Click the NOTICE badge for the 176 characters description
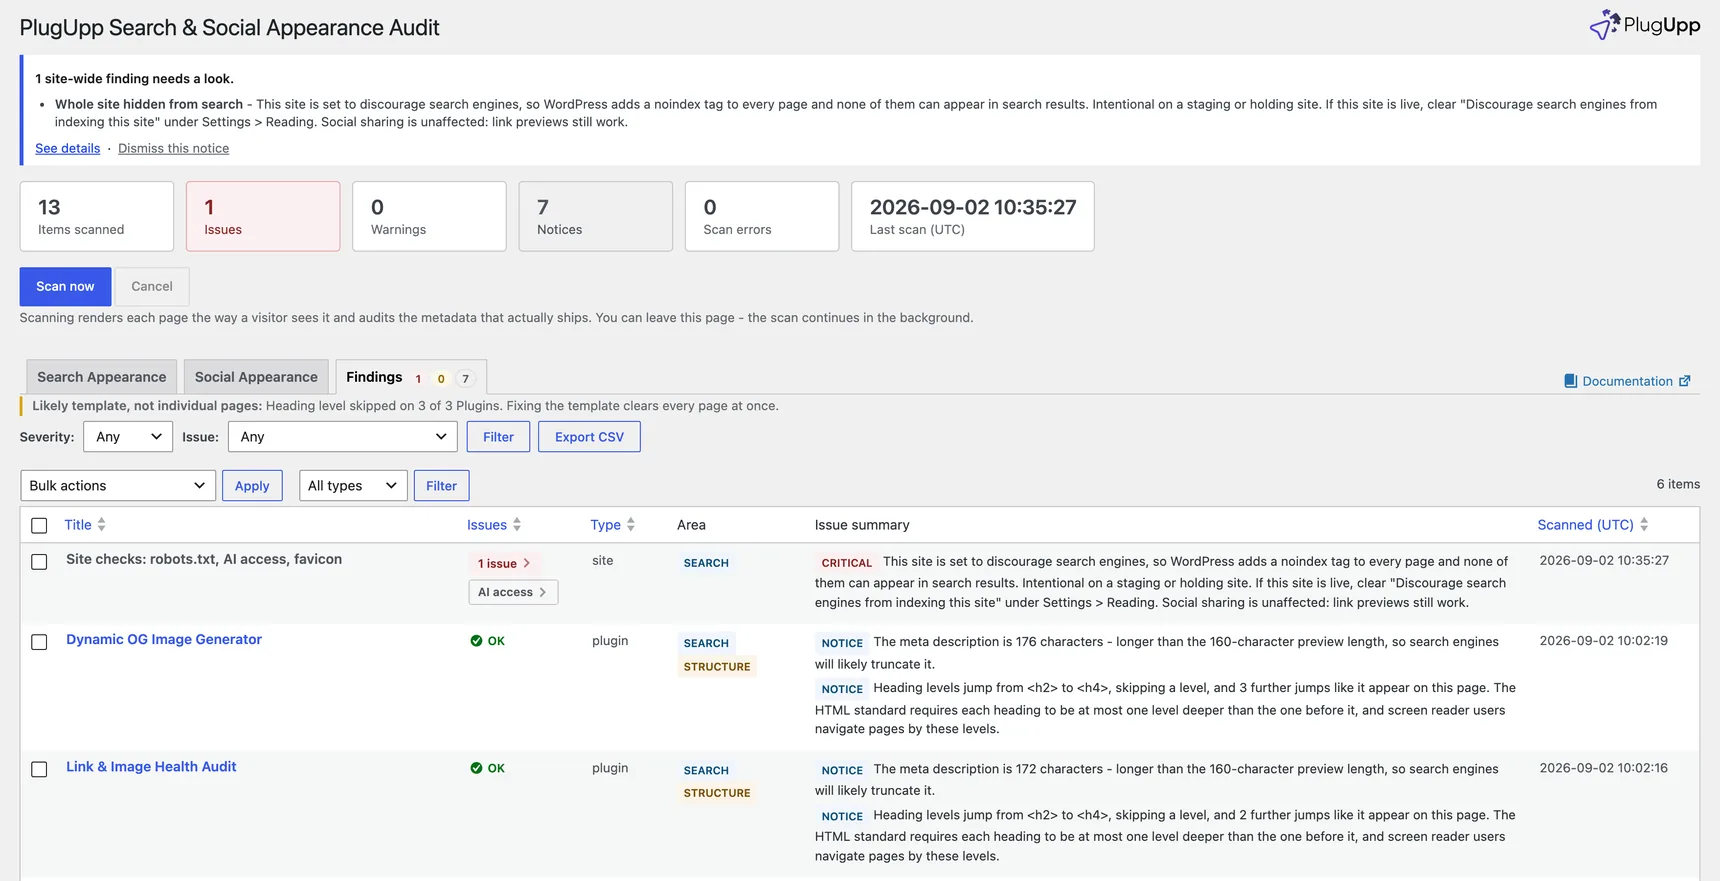 pos(842,643)
